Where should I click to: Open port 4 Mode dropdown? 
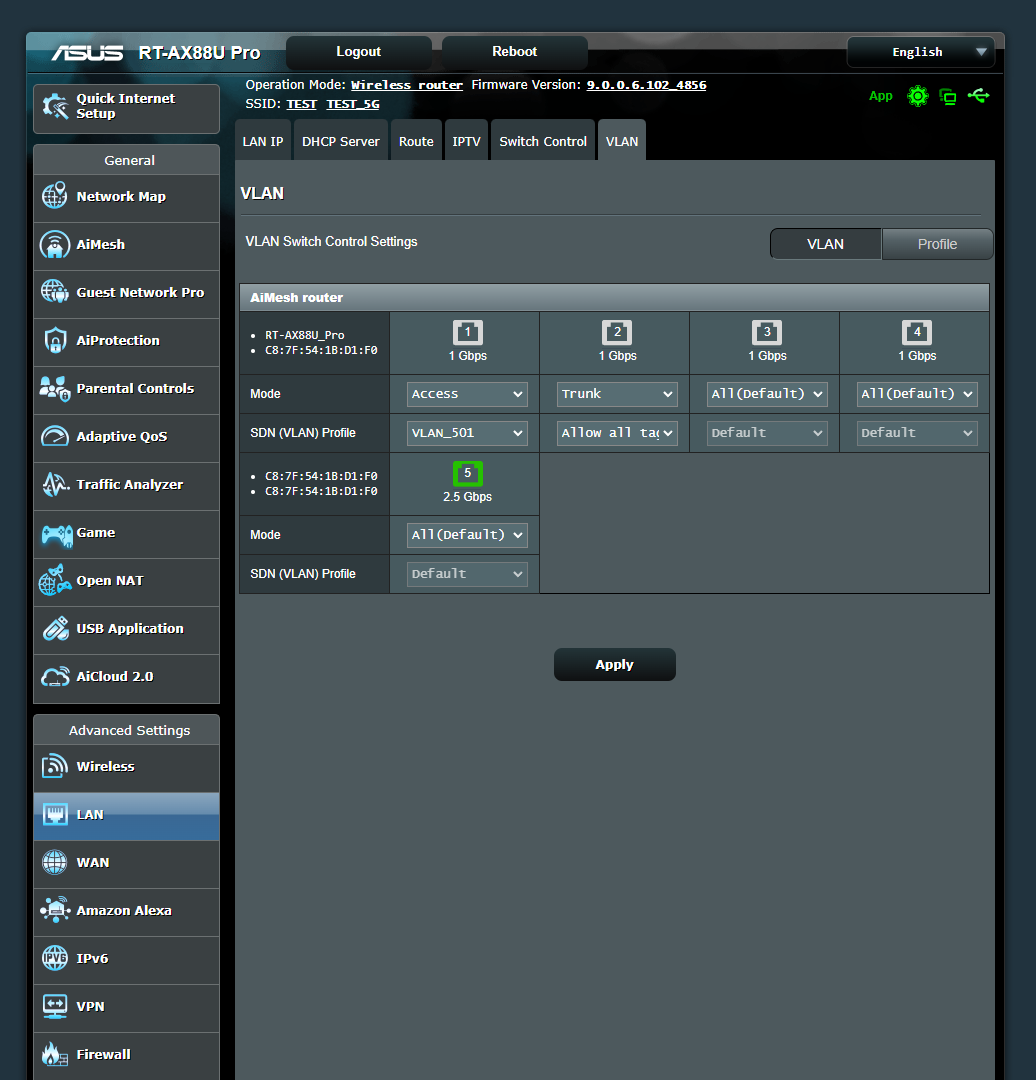(917, 394)
